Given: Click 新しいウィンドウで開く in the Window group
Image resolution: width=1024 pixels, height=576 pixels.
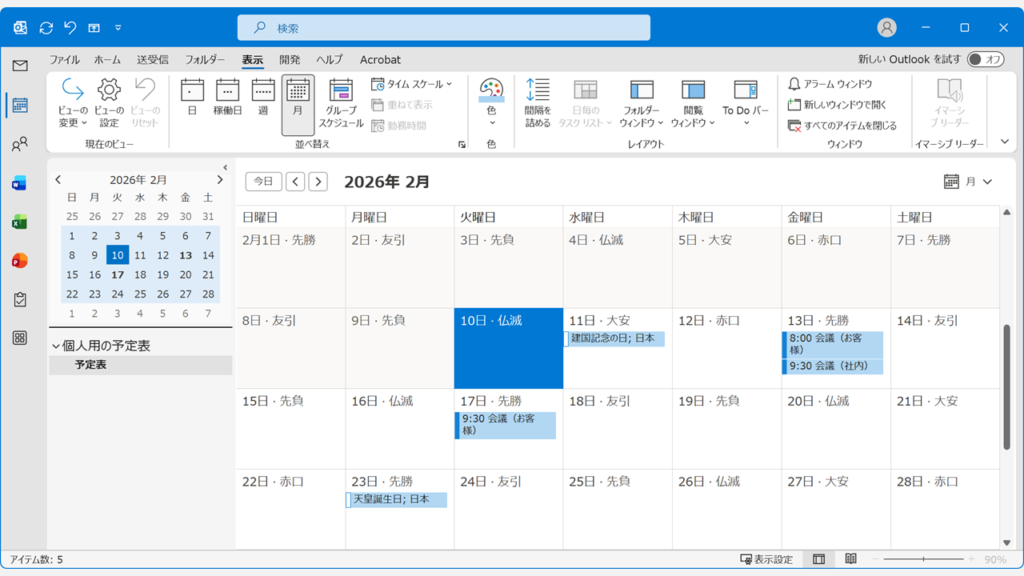Looking at the screenshot, I should [x=843, y=106].
